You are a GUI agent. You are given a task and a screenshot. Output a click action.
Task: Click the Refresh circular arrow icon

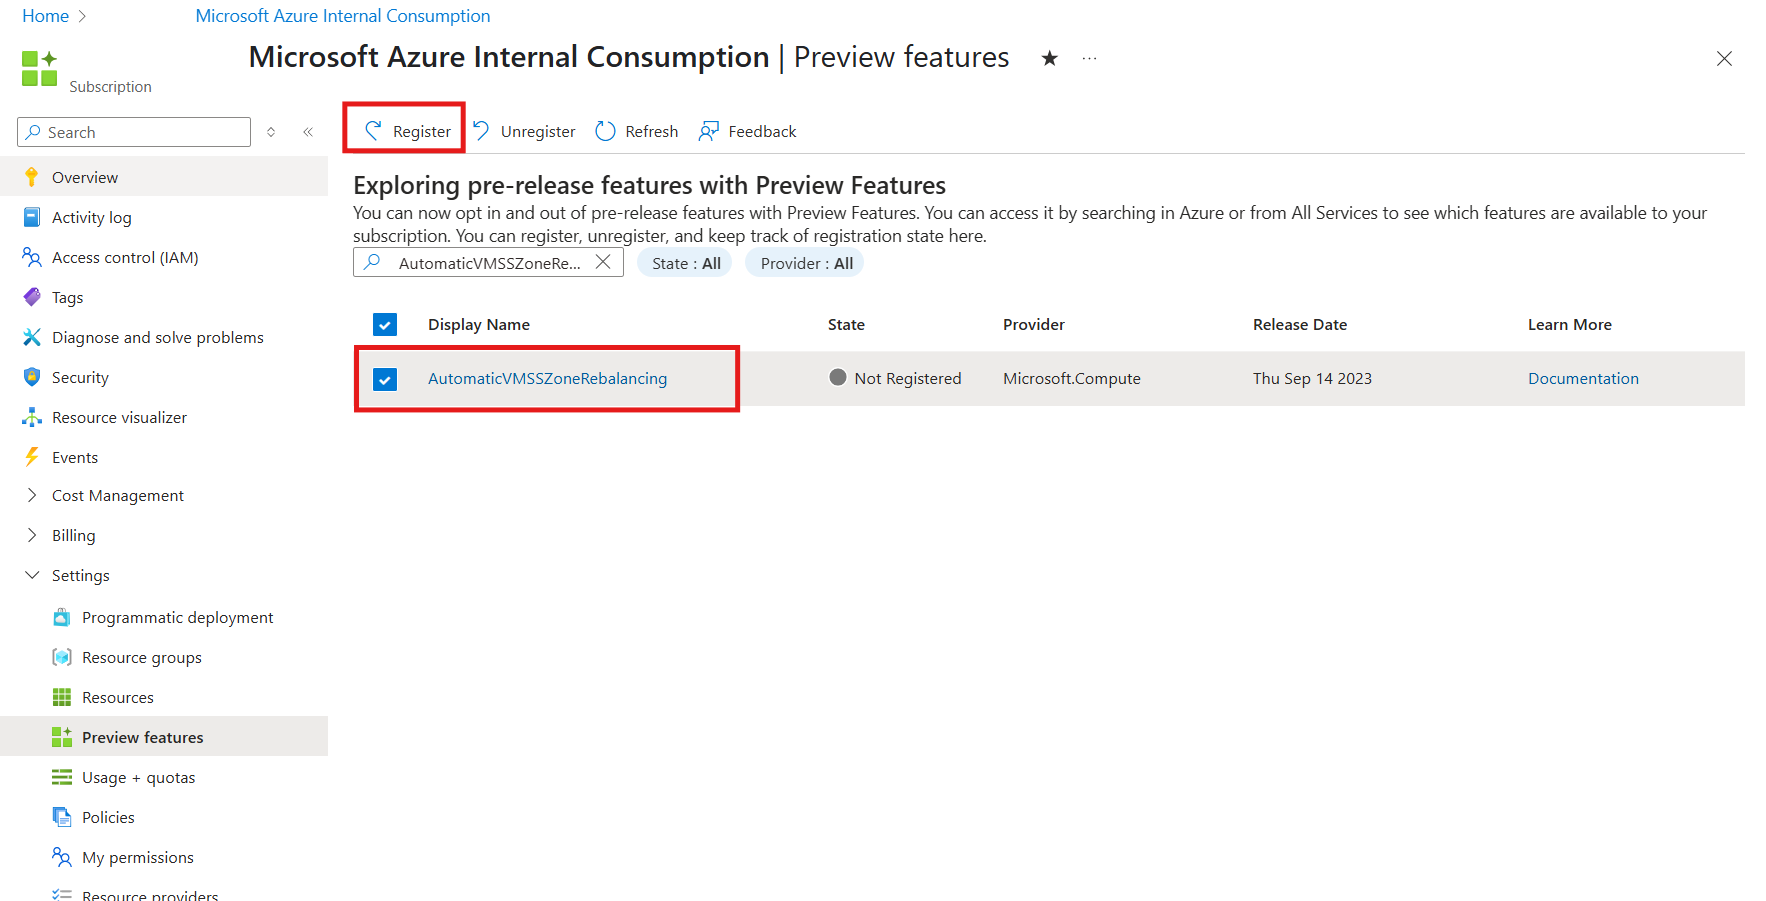pyautogui.click(x=605, y=131)
